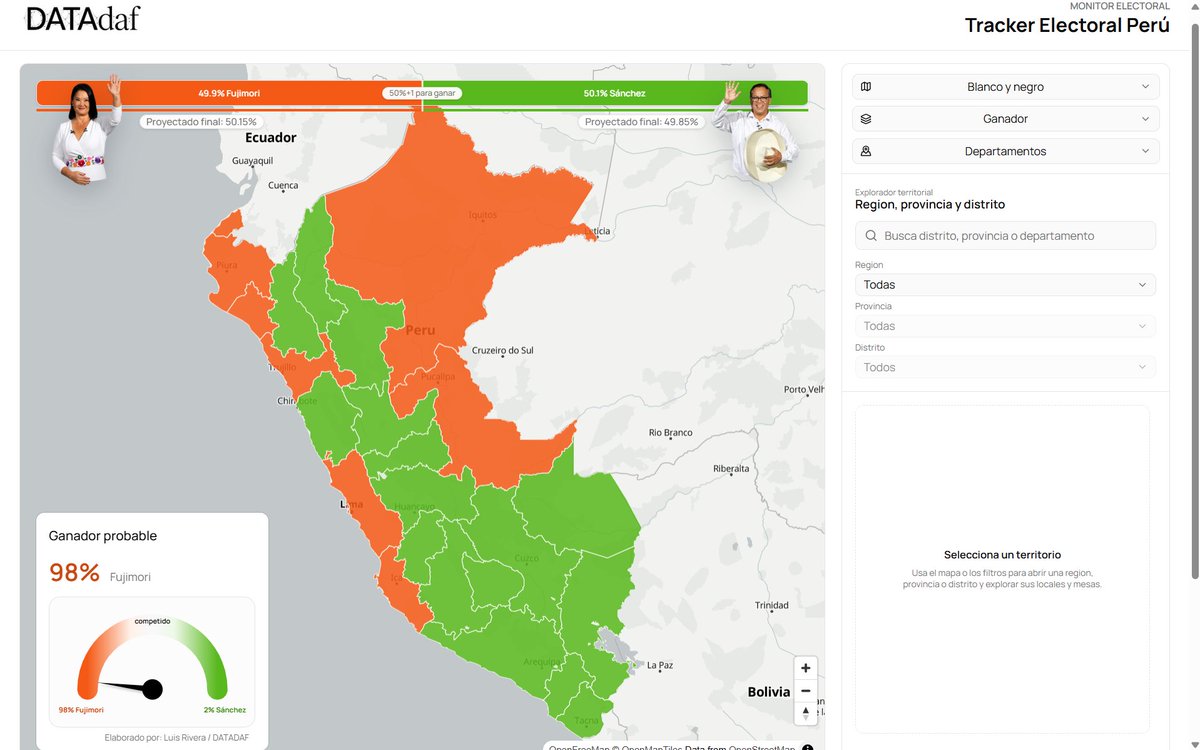Click the Rio Branco map label
Screen dimensions: 1200x750
click(671, 433)
